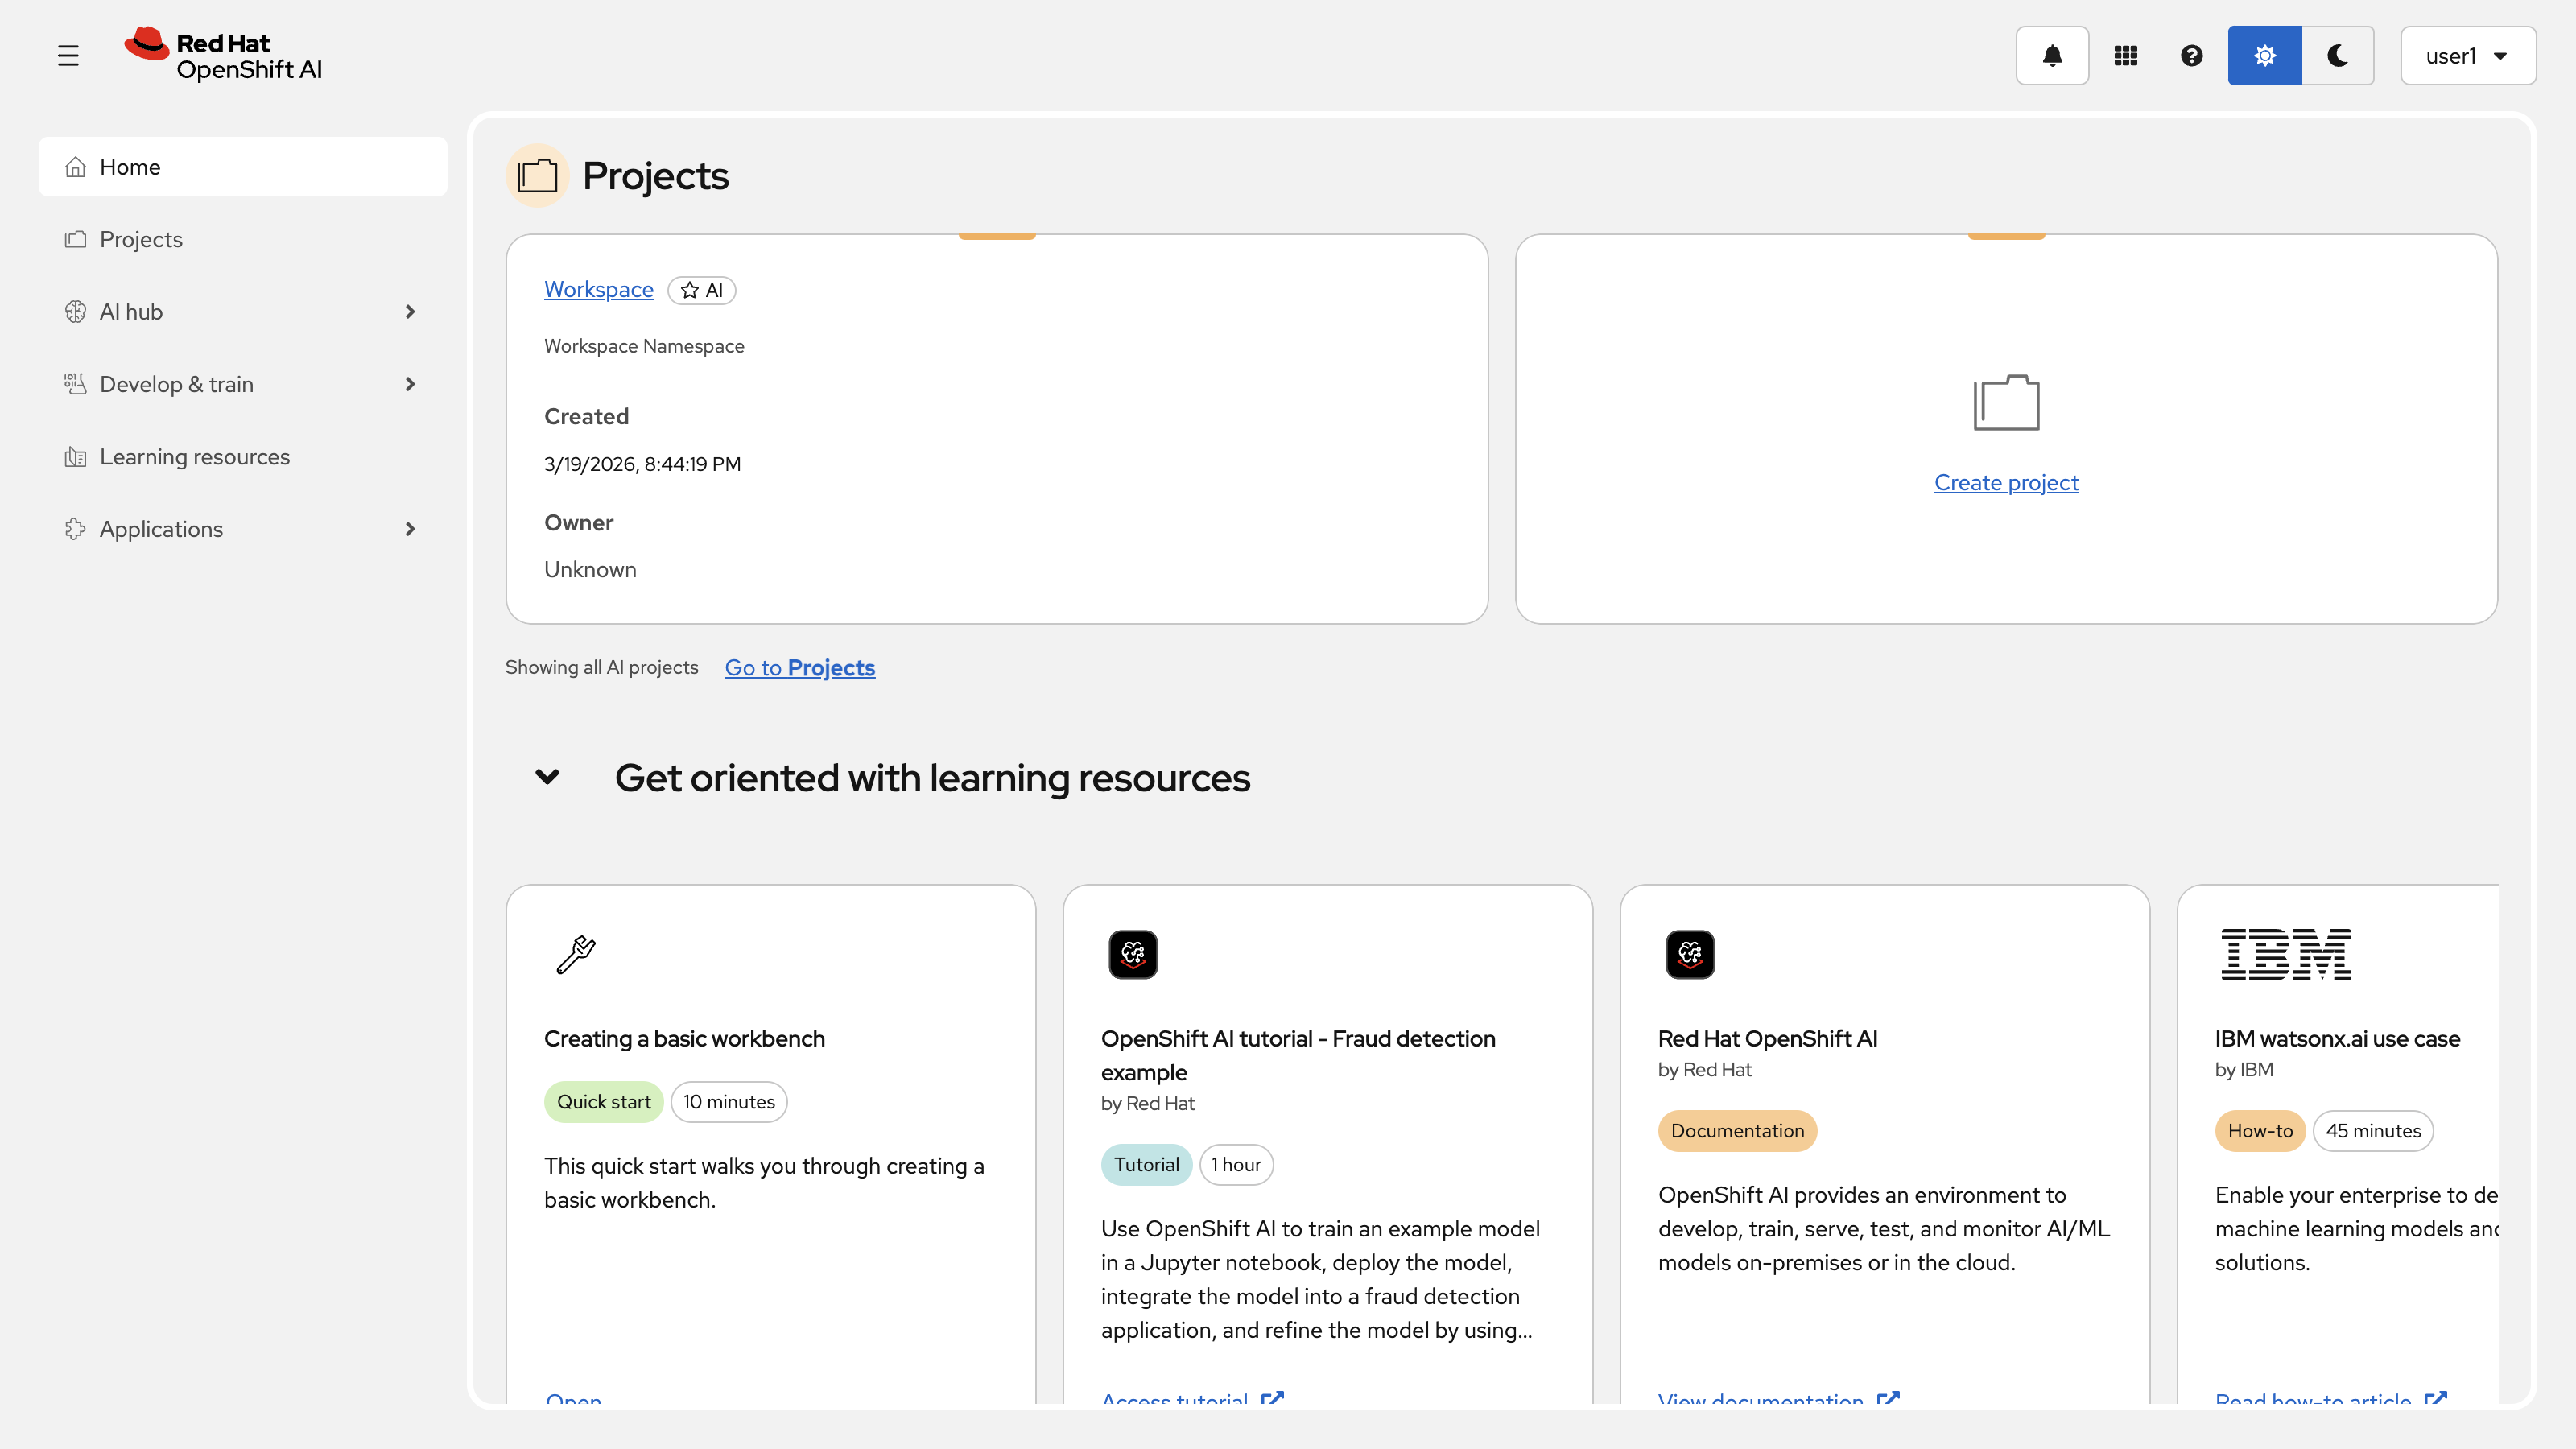Click the IBM logo on the watsonx.ai card

tap(2288, 953)
